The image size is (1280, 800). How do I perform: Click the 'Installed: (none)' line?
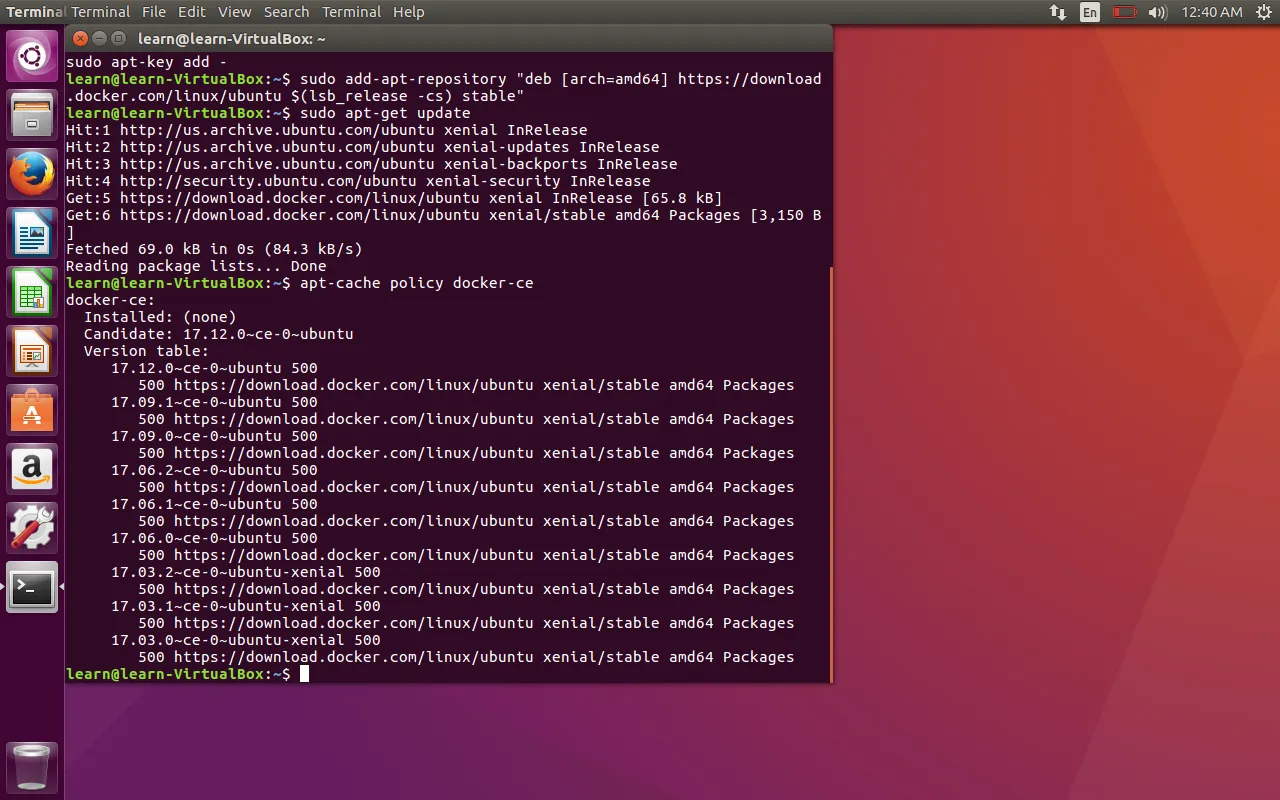coord(160,317)
